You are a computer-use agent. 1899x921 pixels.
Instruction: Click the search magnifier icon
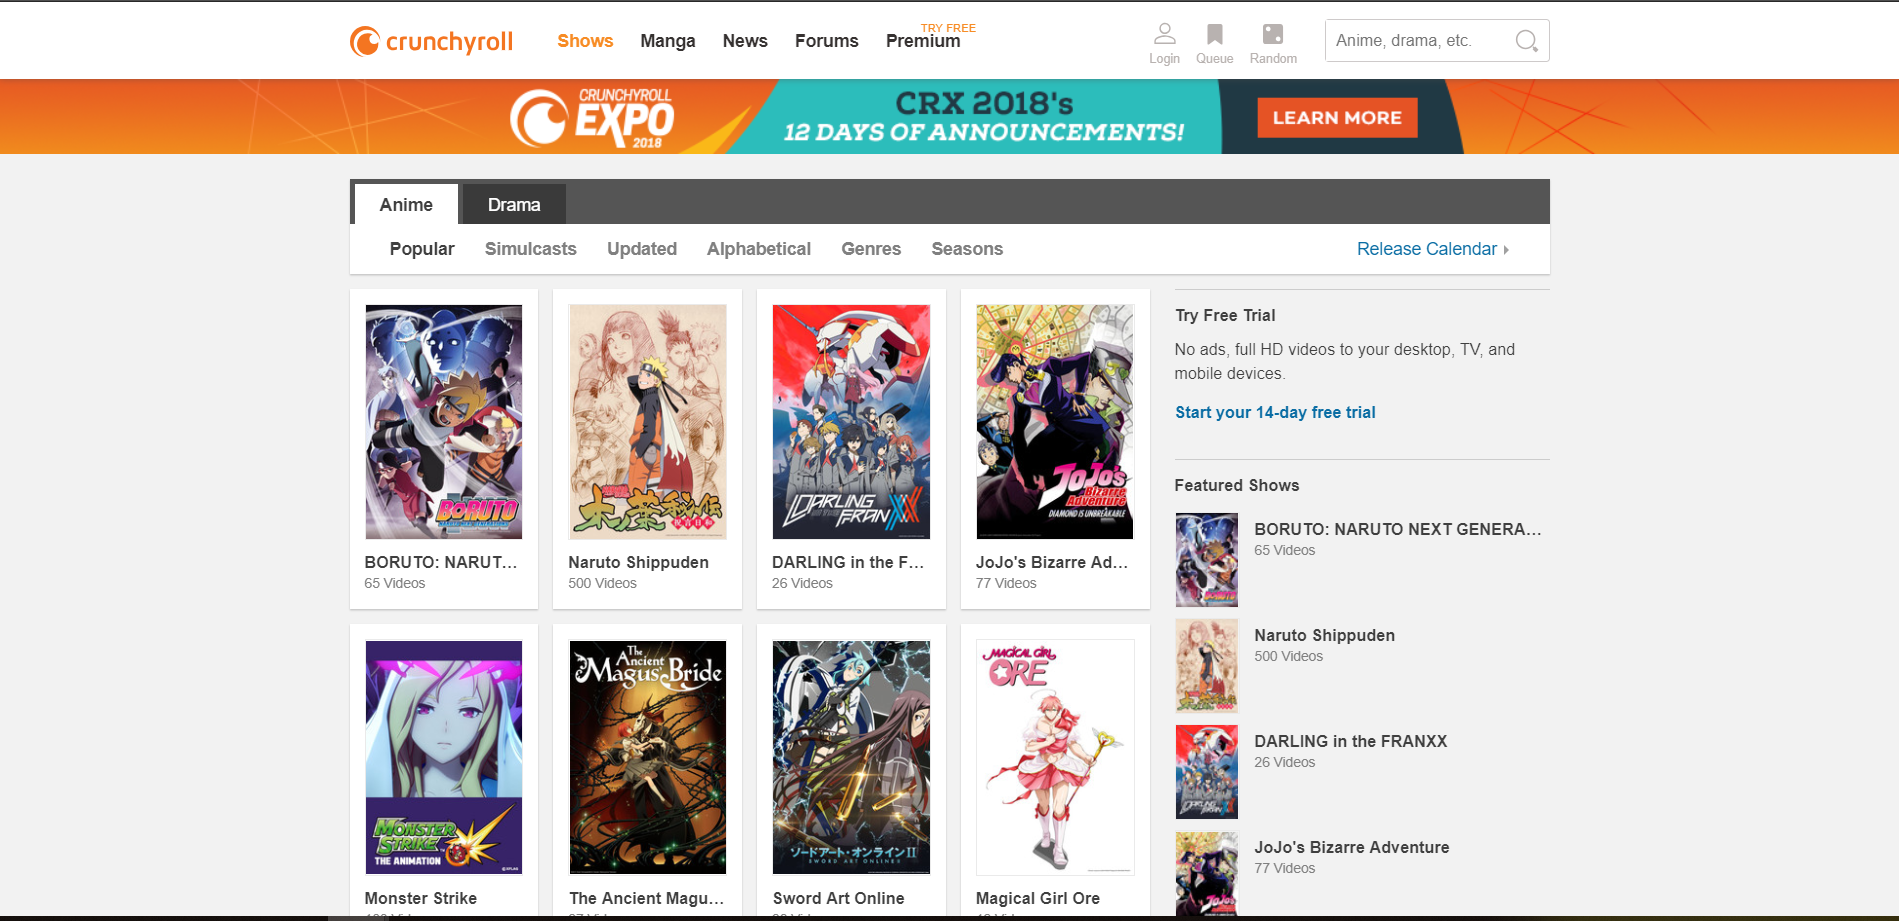pos(1526,41)
